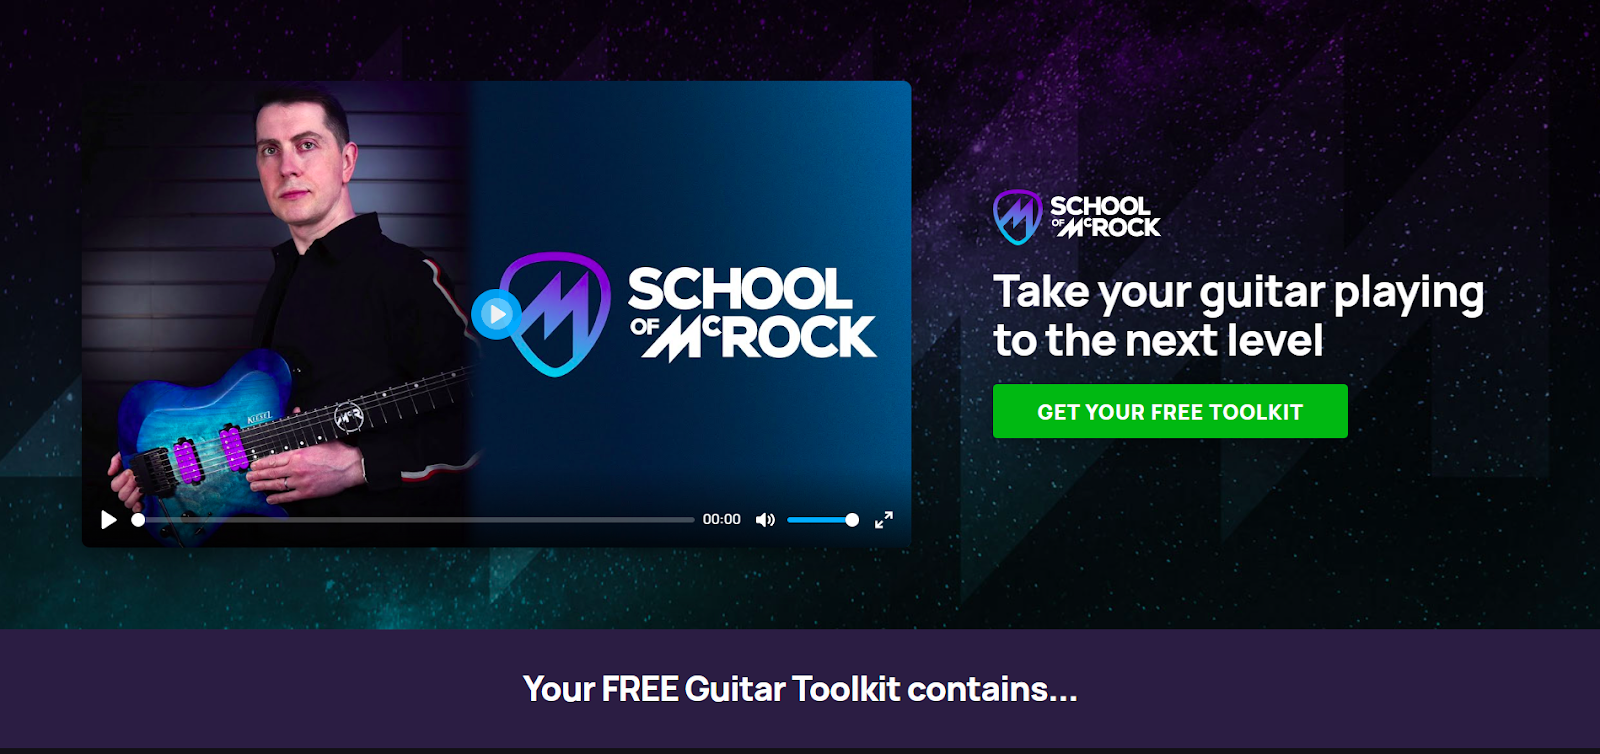Viewport: 1600px width, 754px height.
Task: Click the large guitar-pick M logo in video
Action: coord(556,314)
